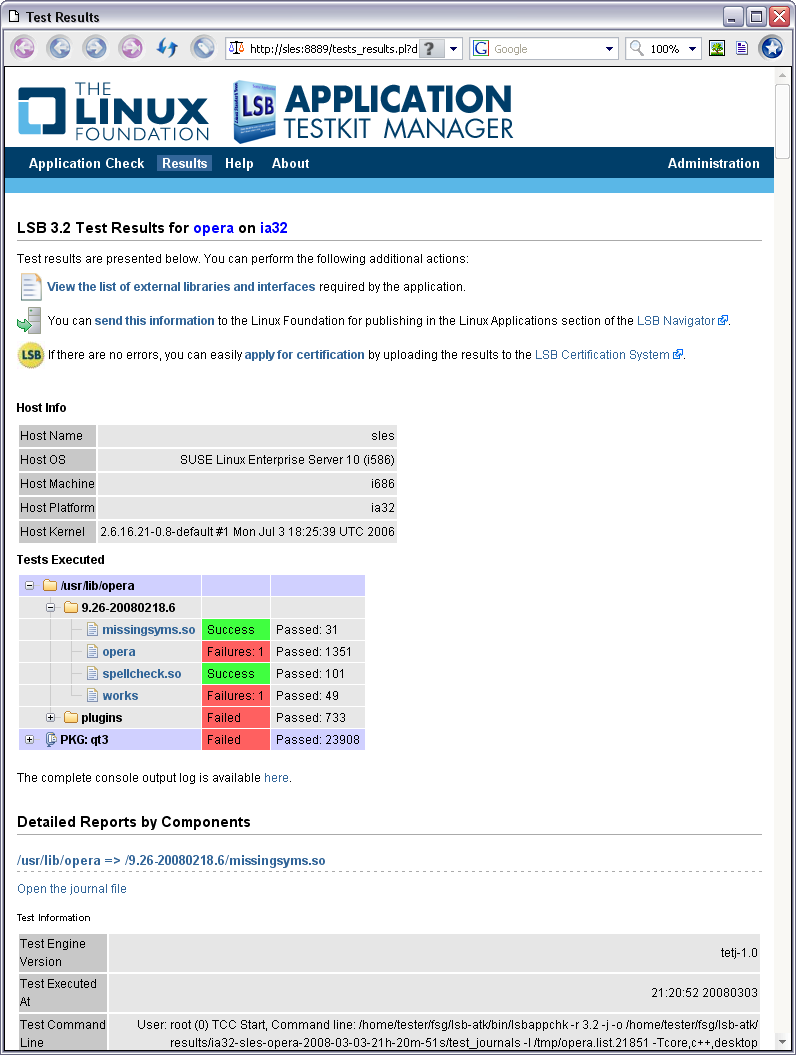
Task: Click the tetj-1.0 engine version value
Action: pyautogui.click(x=739, y=953)
